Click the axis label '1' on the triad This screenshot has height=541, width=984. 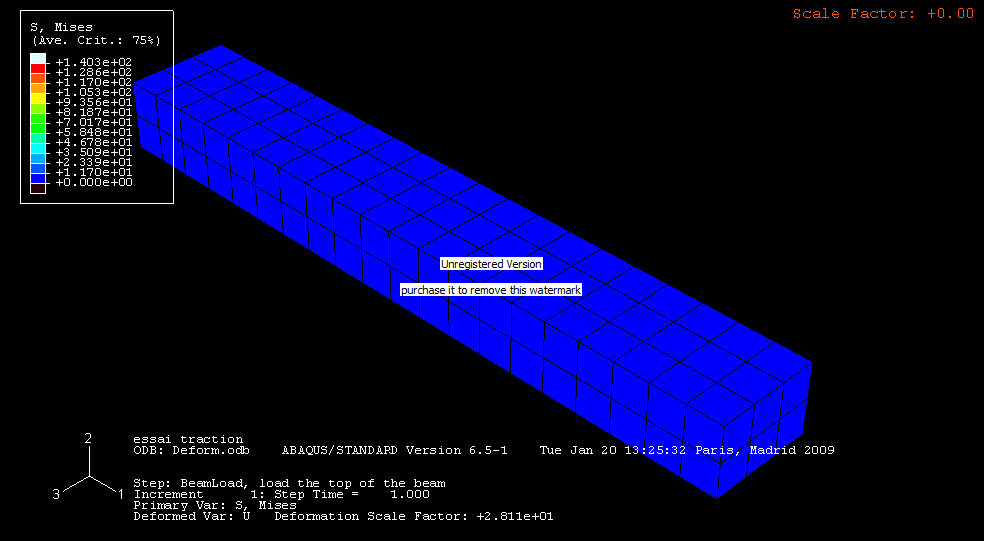point(120,495)
